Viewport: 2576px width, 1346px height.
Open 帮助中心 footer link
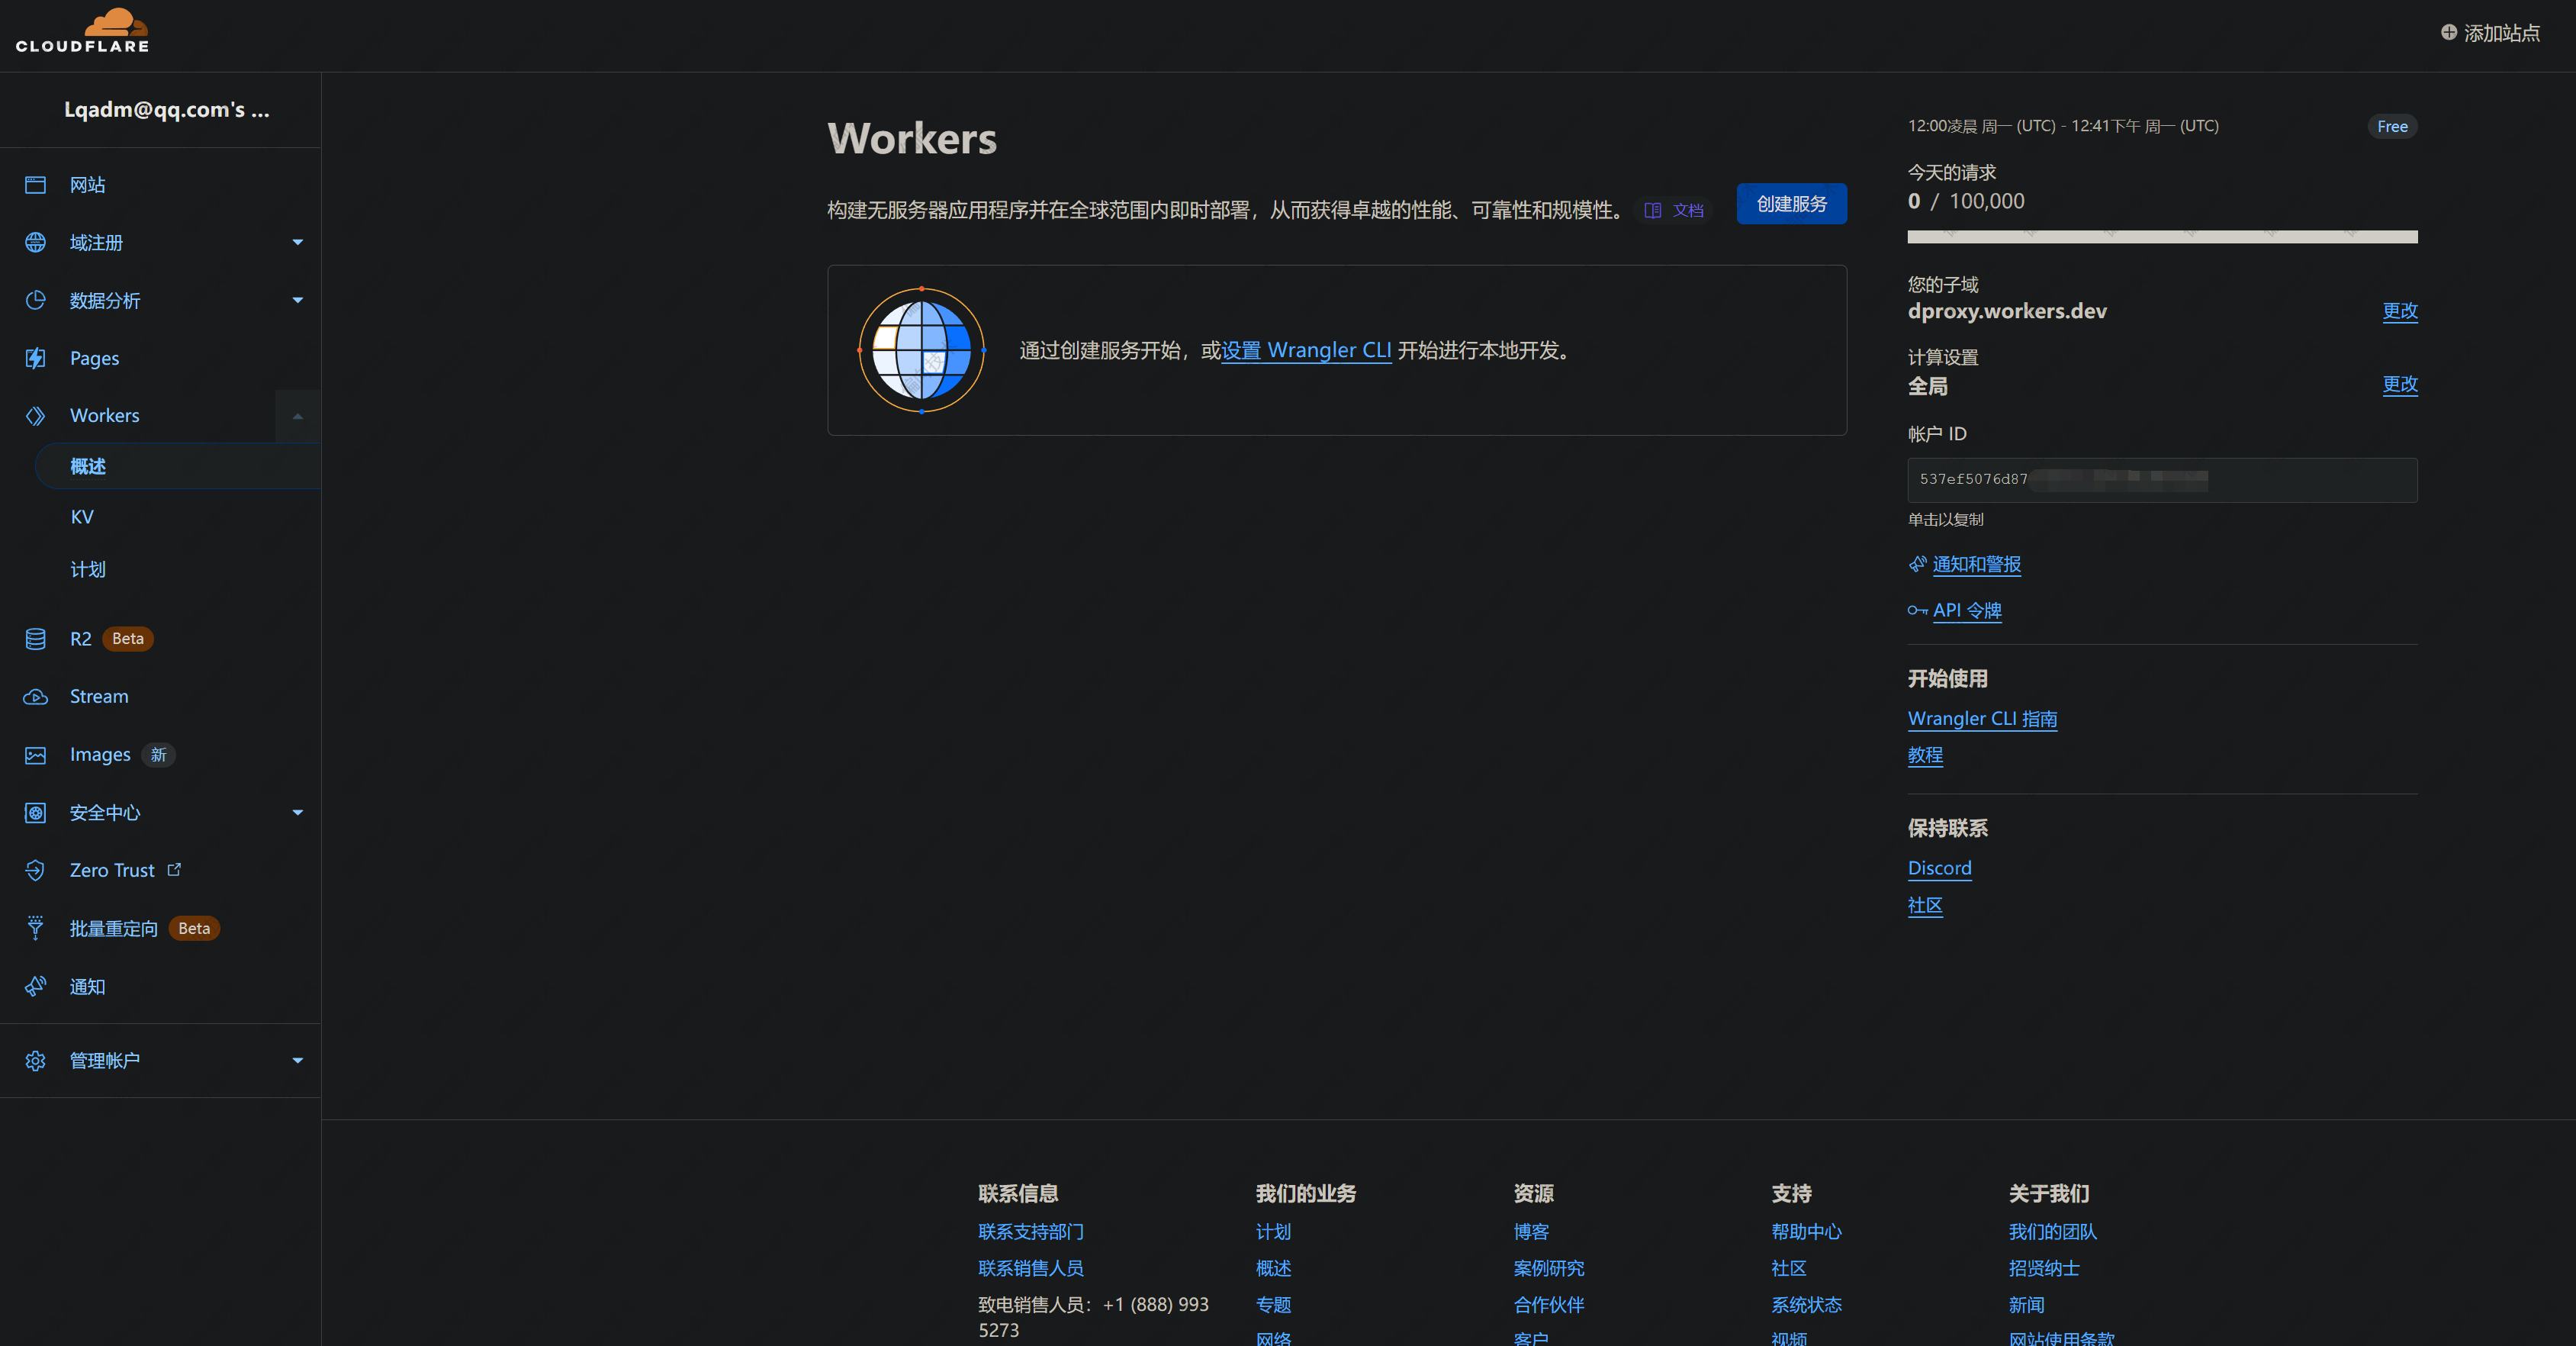(1806, 1232)
